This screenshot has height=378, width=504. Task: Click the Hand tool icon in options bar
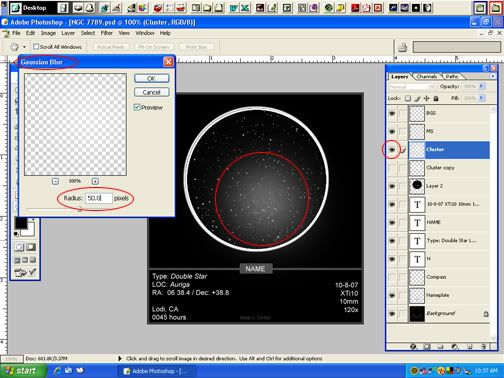click(x=14, y=47)
